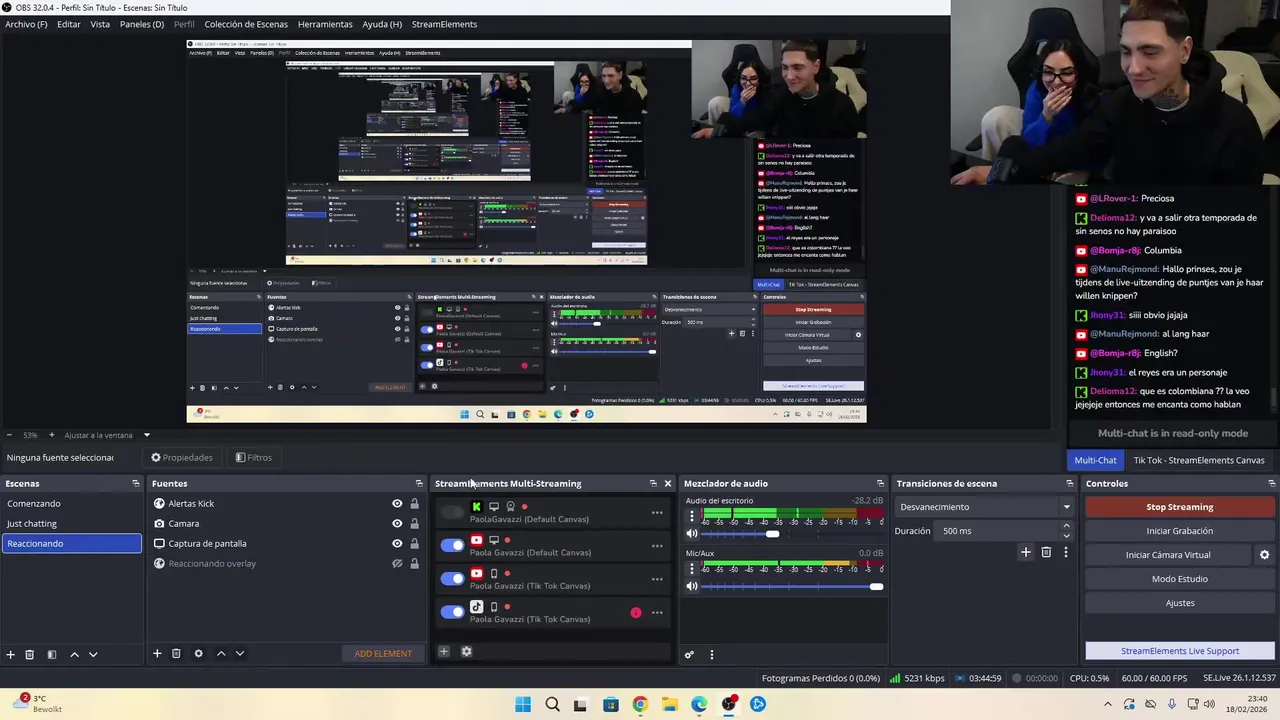Move source up in Fuentes panel
Screen dimensions: 1280x720
pyautogui.click(x=221, y=653)
